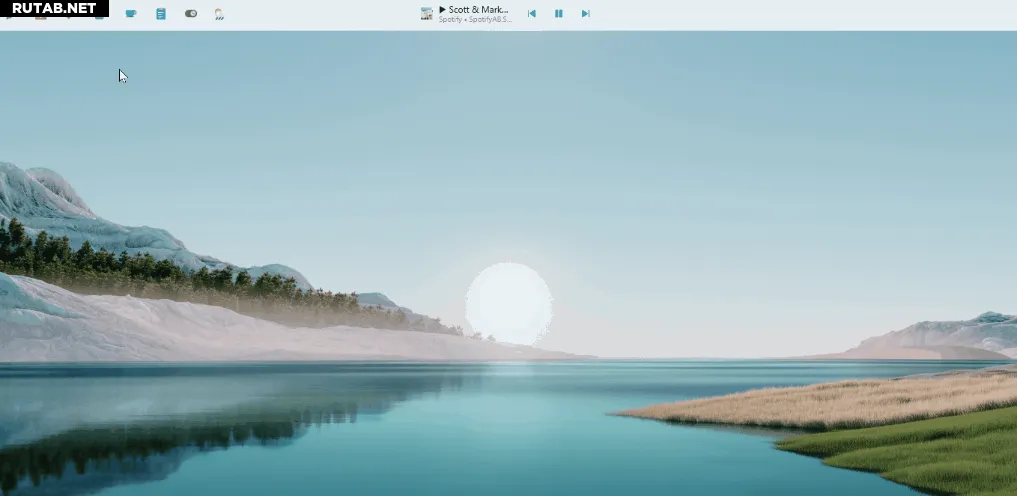Click the grassy shore at bottom right

tap(920, 450)
